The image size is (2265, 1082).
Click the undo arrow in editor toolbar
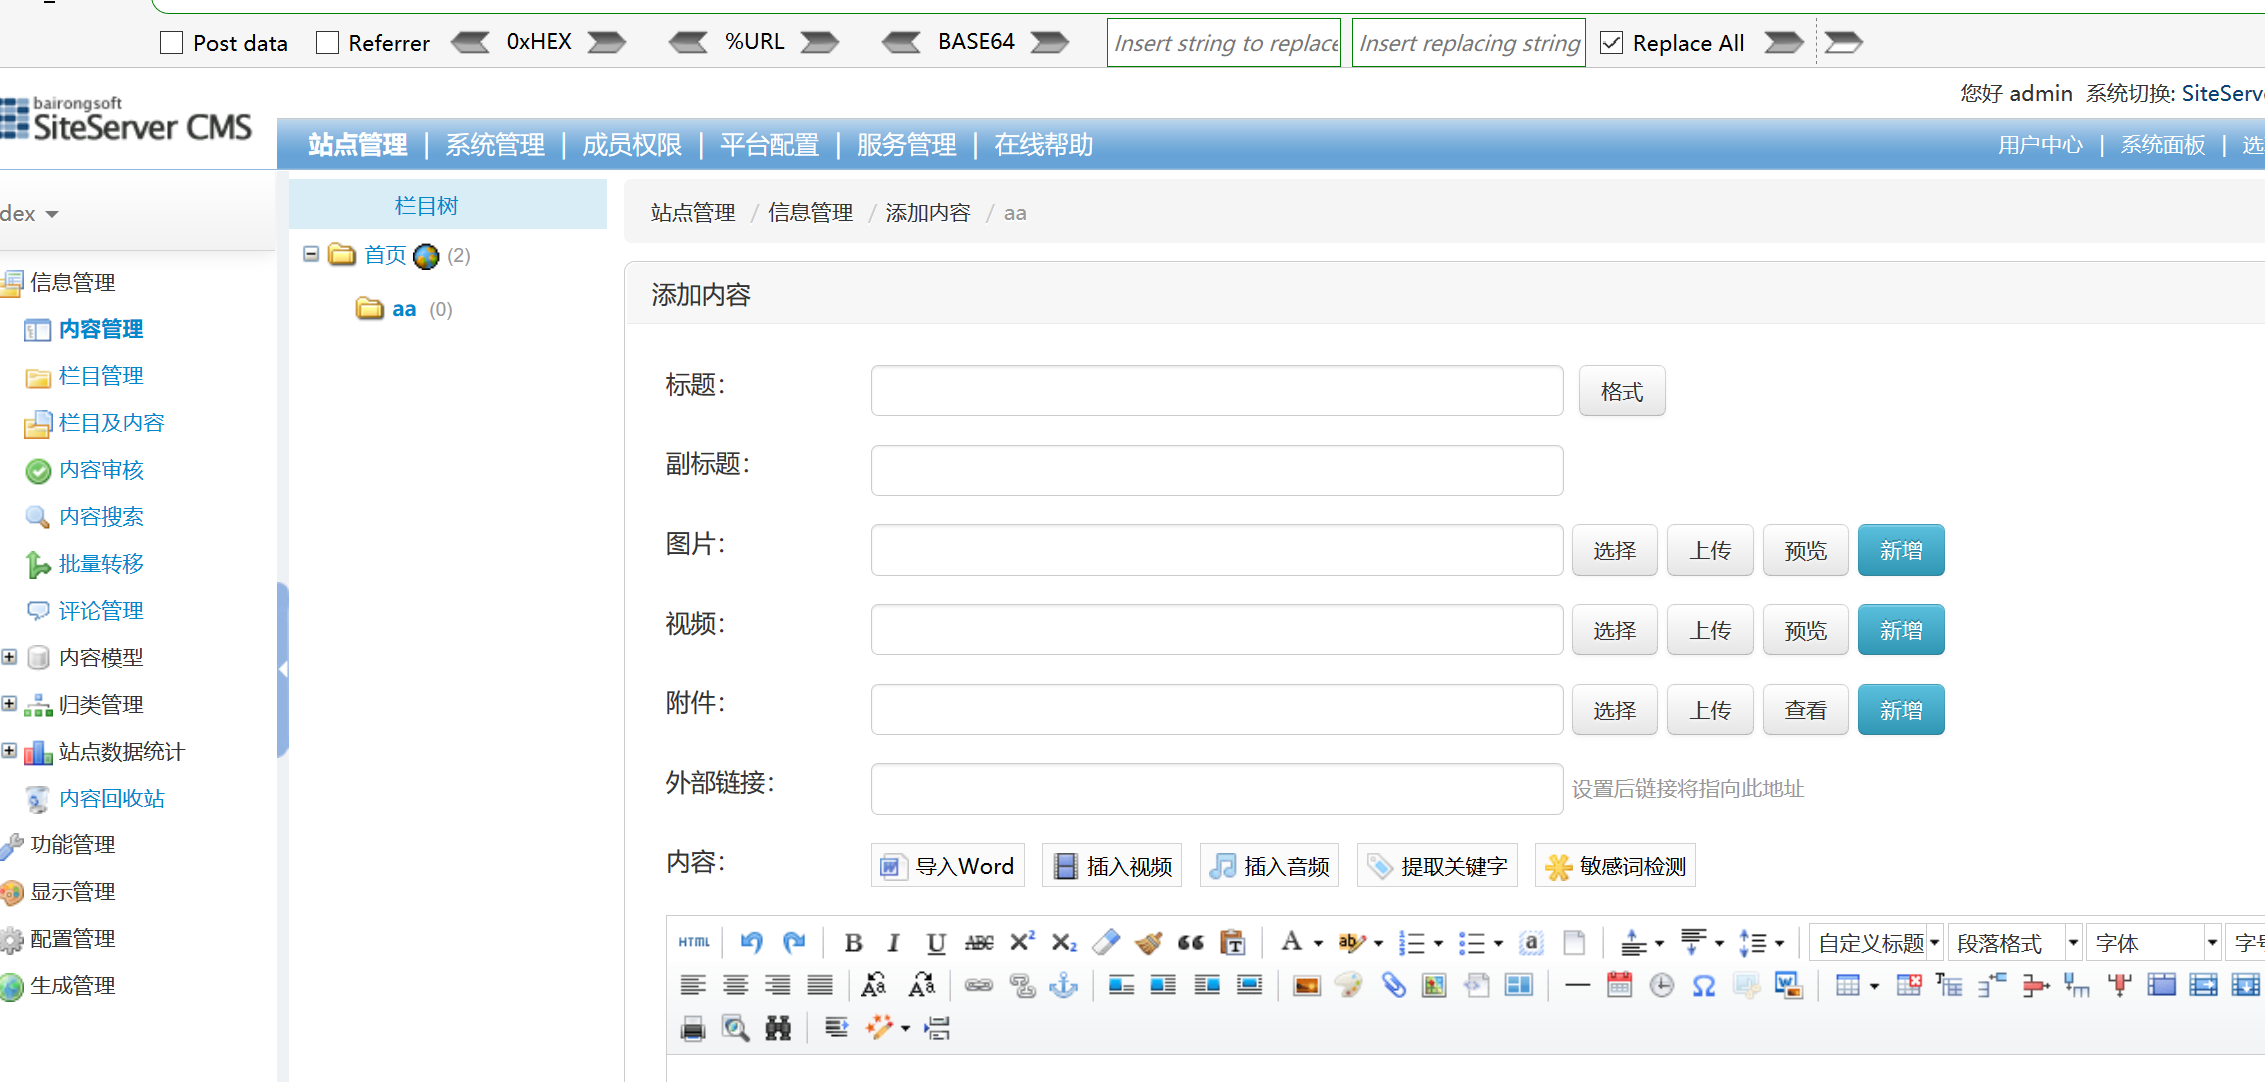point(751,942)
